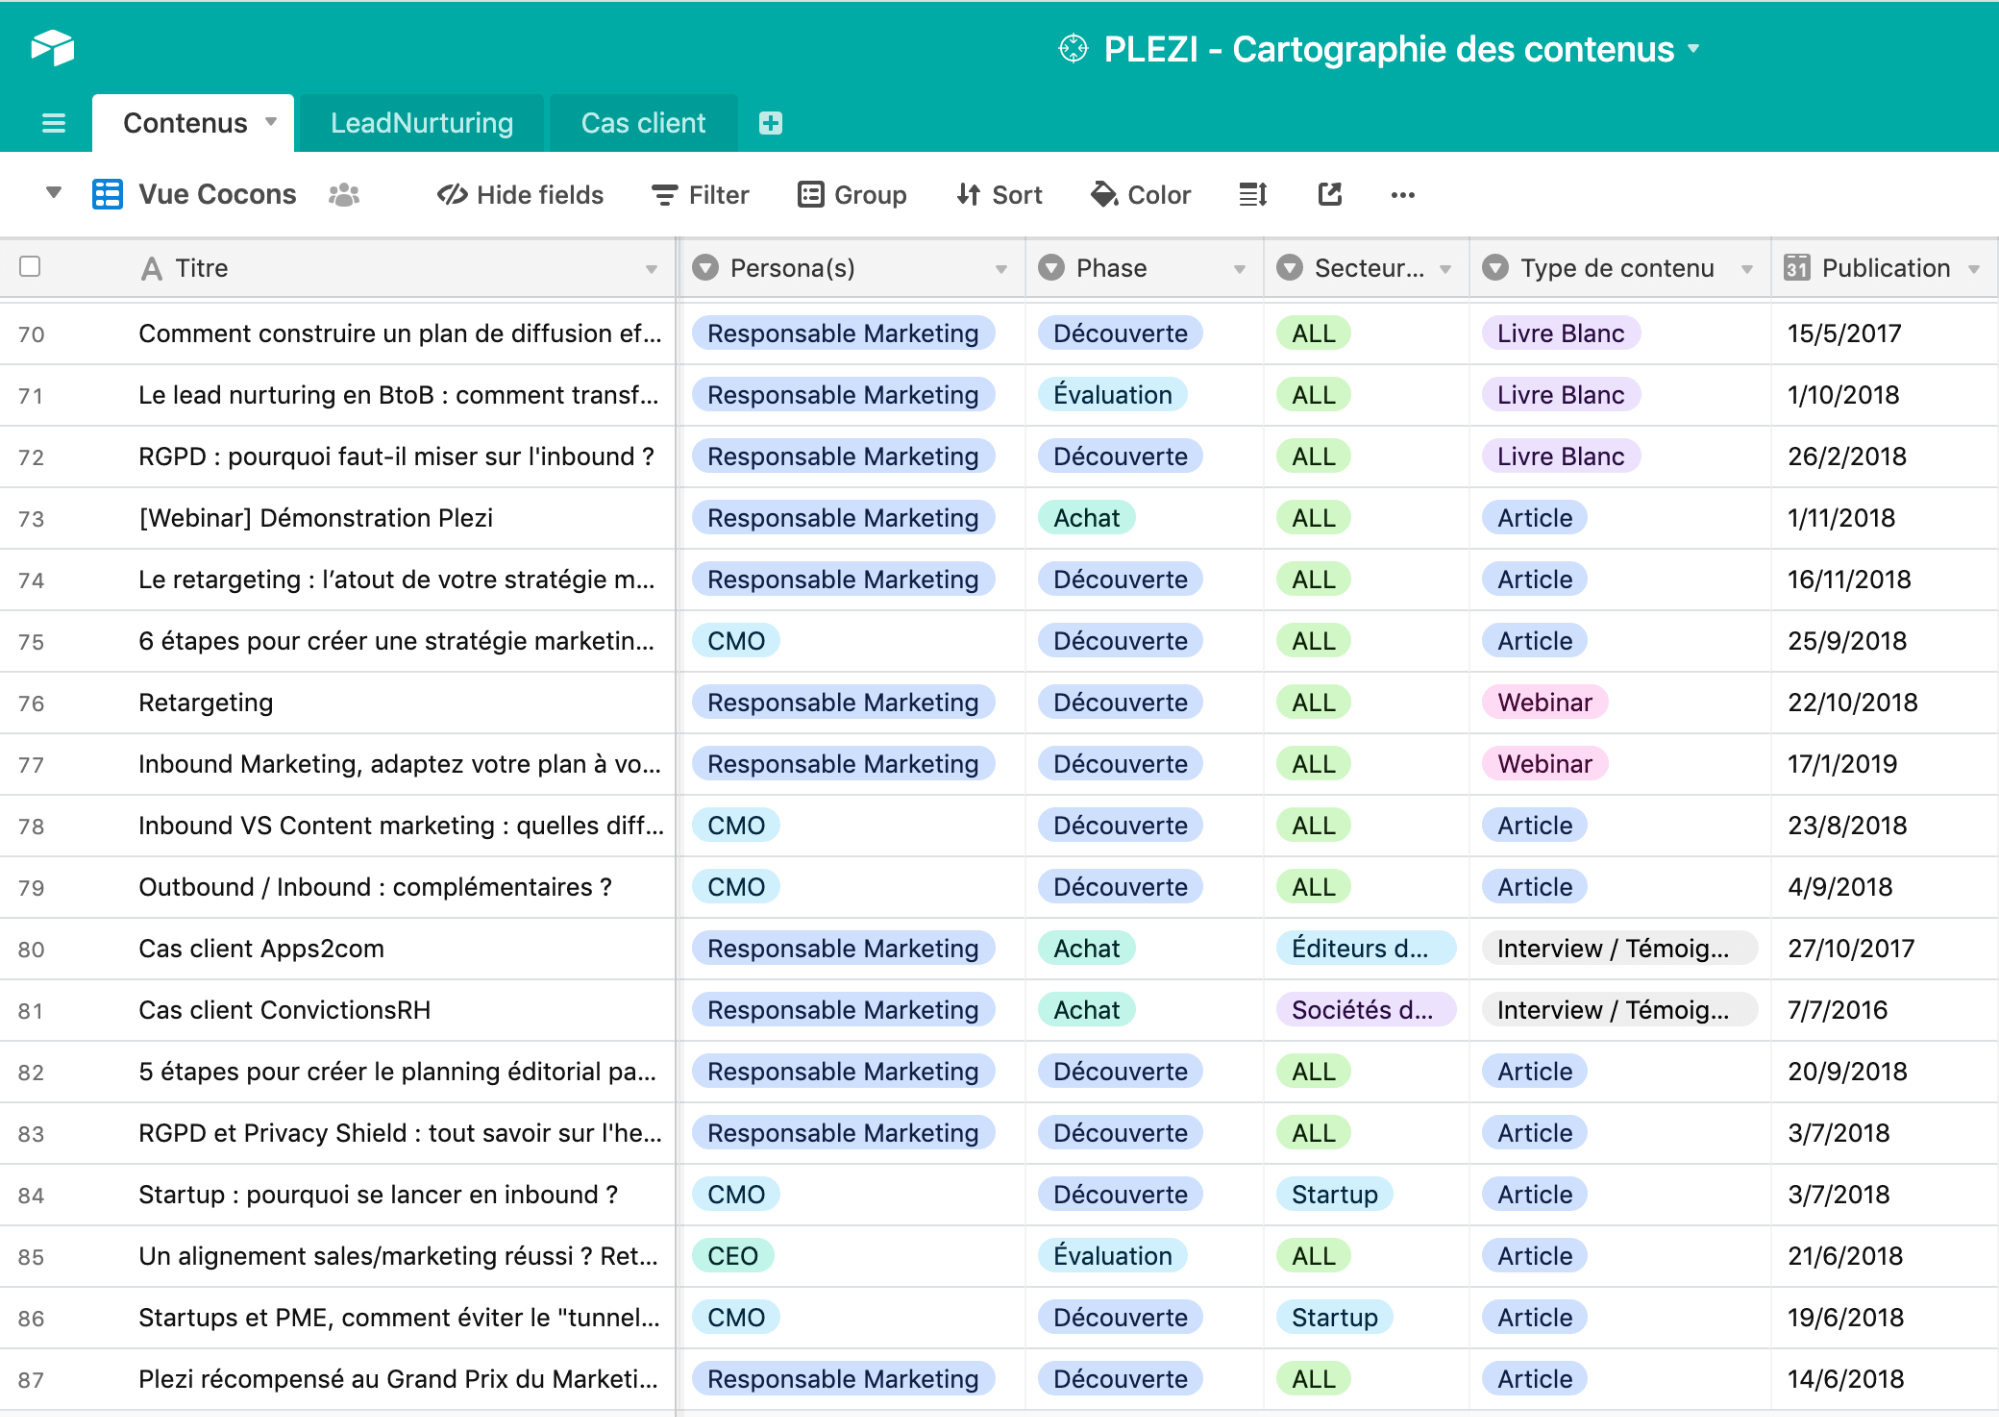Open Type de contenu column dropdown
The image size is (1999, 1417).
click(1747, 269)
